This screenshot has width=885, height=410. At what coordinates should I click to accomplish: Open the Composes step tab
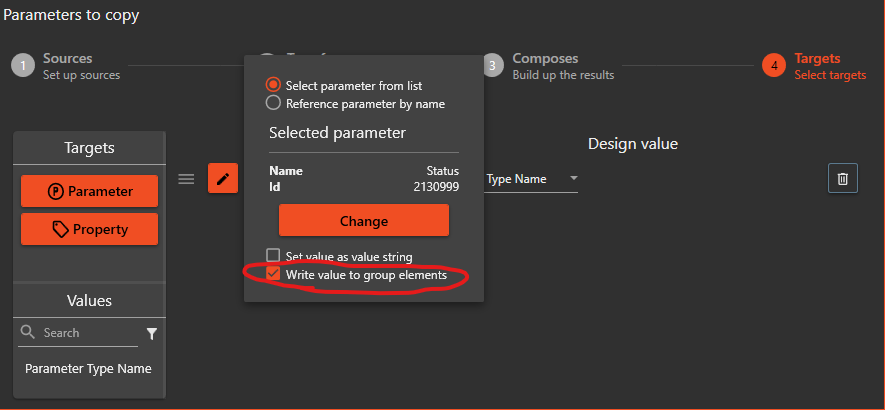pos(545,59)
